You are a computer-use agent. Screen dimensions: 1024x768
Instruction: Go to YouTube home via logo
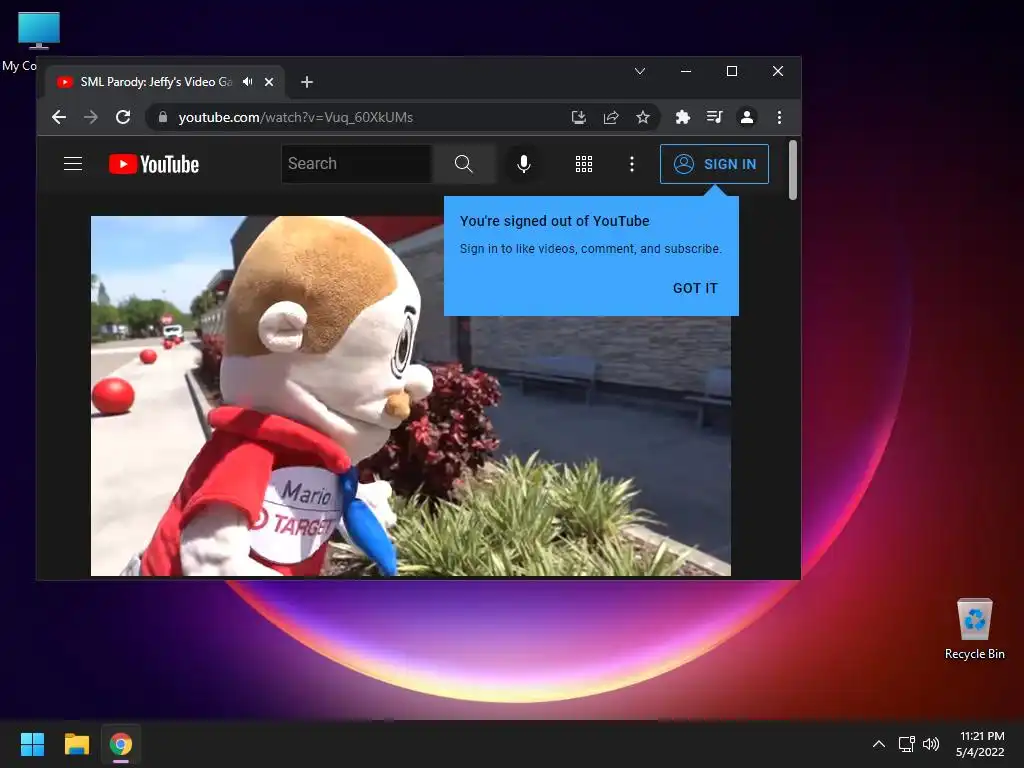[x=154, y=164]
